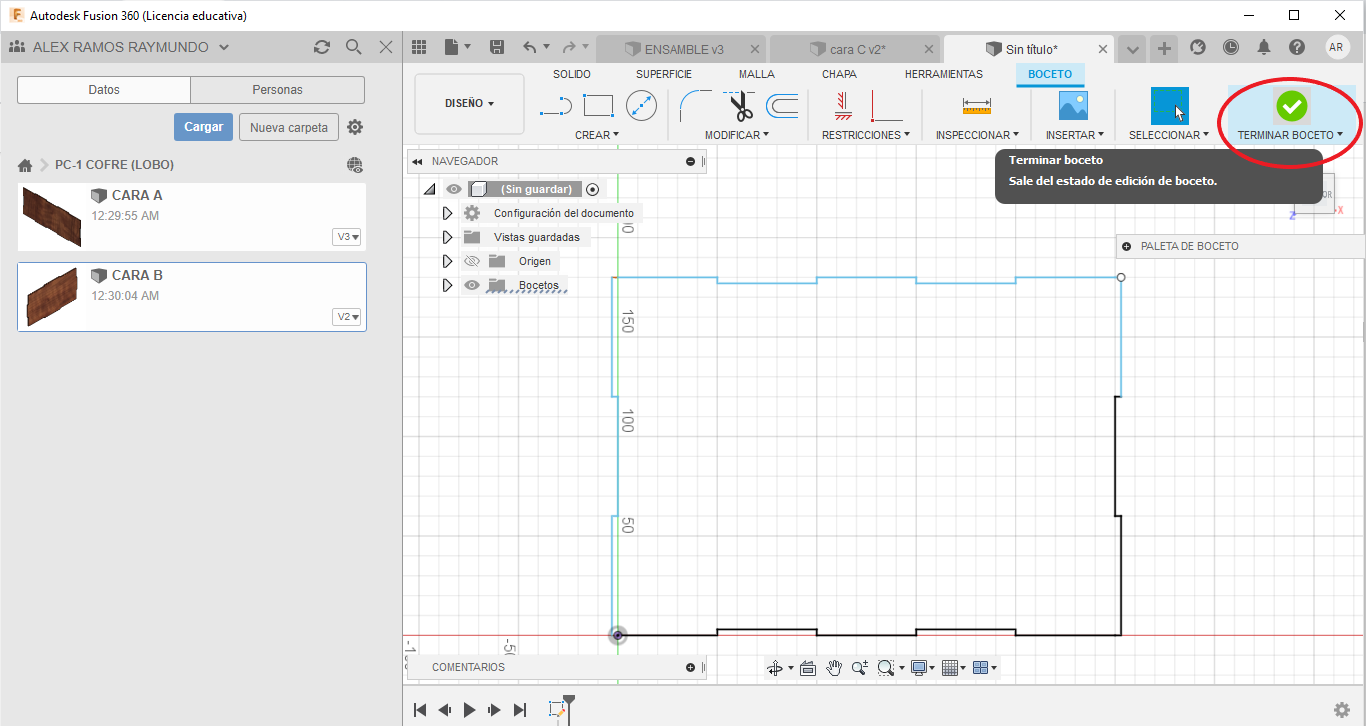
Task: Save the document with the disk icon
Action: coord(497,47)
